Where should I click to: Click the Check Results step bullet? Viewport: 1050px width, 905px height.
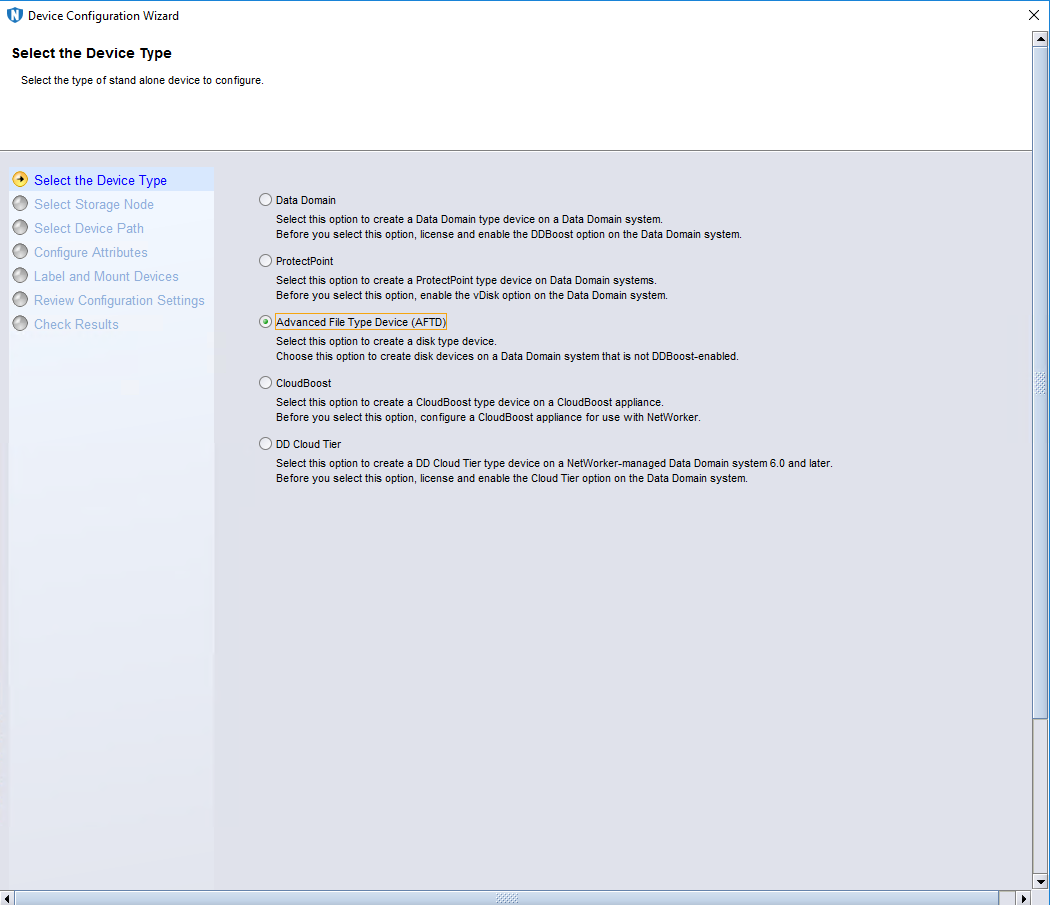[20, 324]
